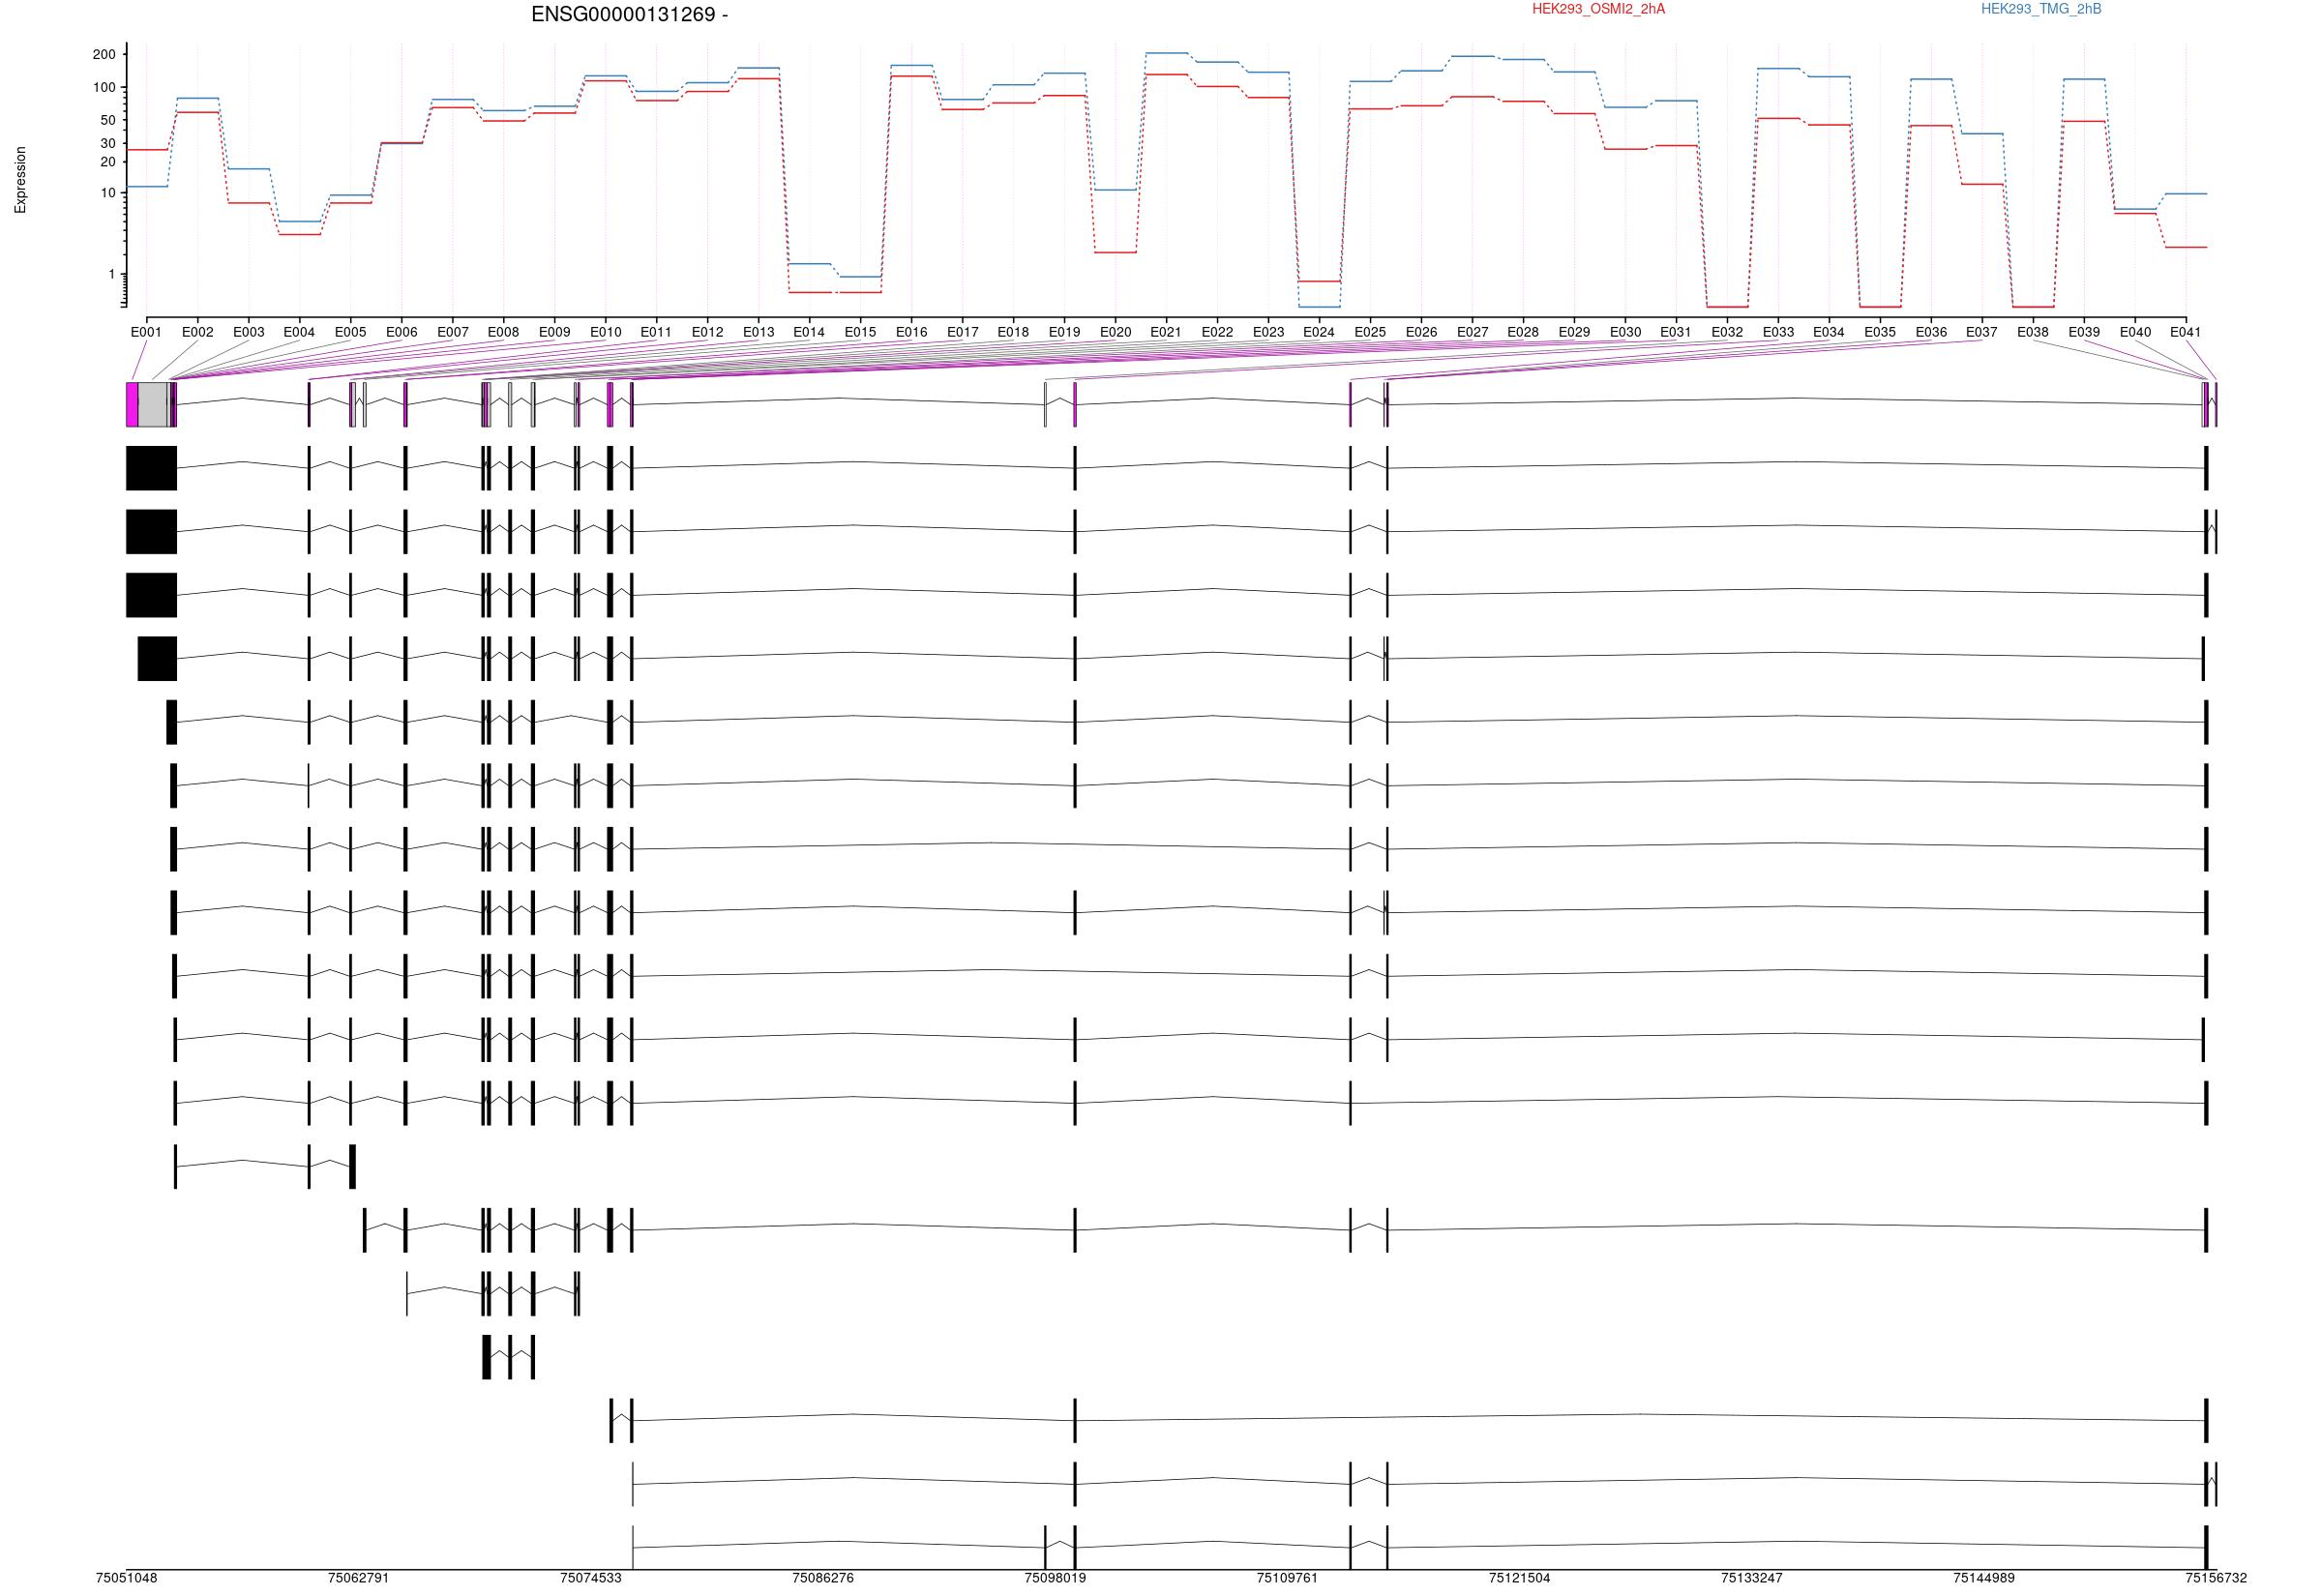Click exon label E037
Screen dimensions: 2322x1596
[x=1982, y=332]
